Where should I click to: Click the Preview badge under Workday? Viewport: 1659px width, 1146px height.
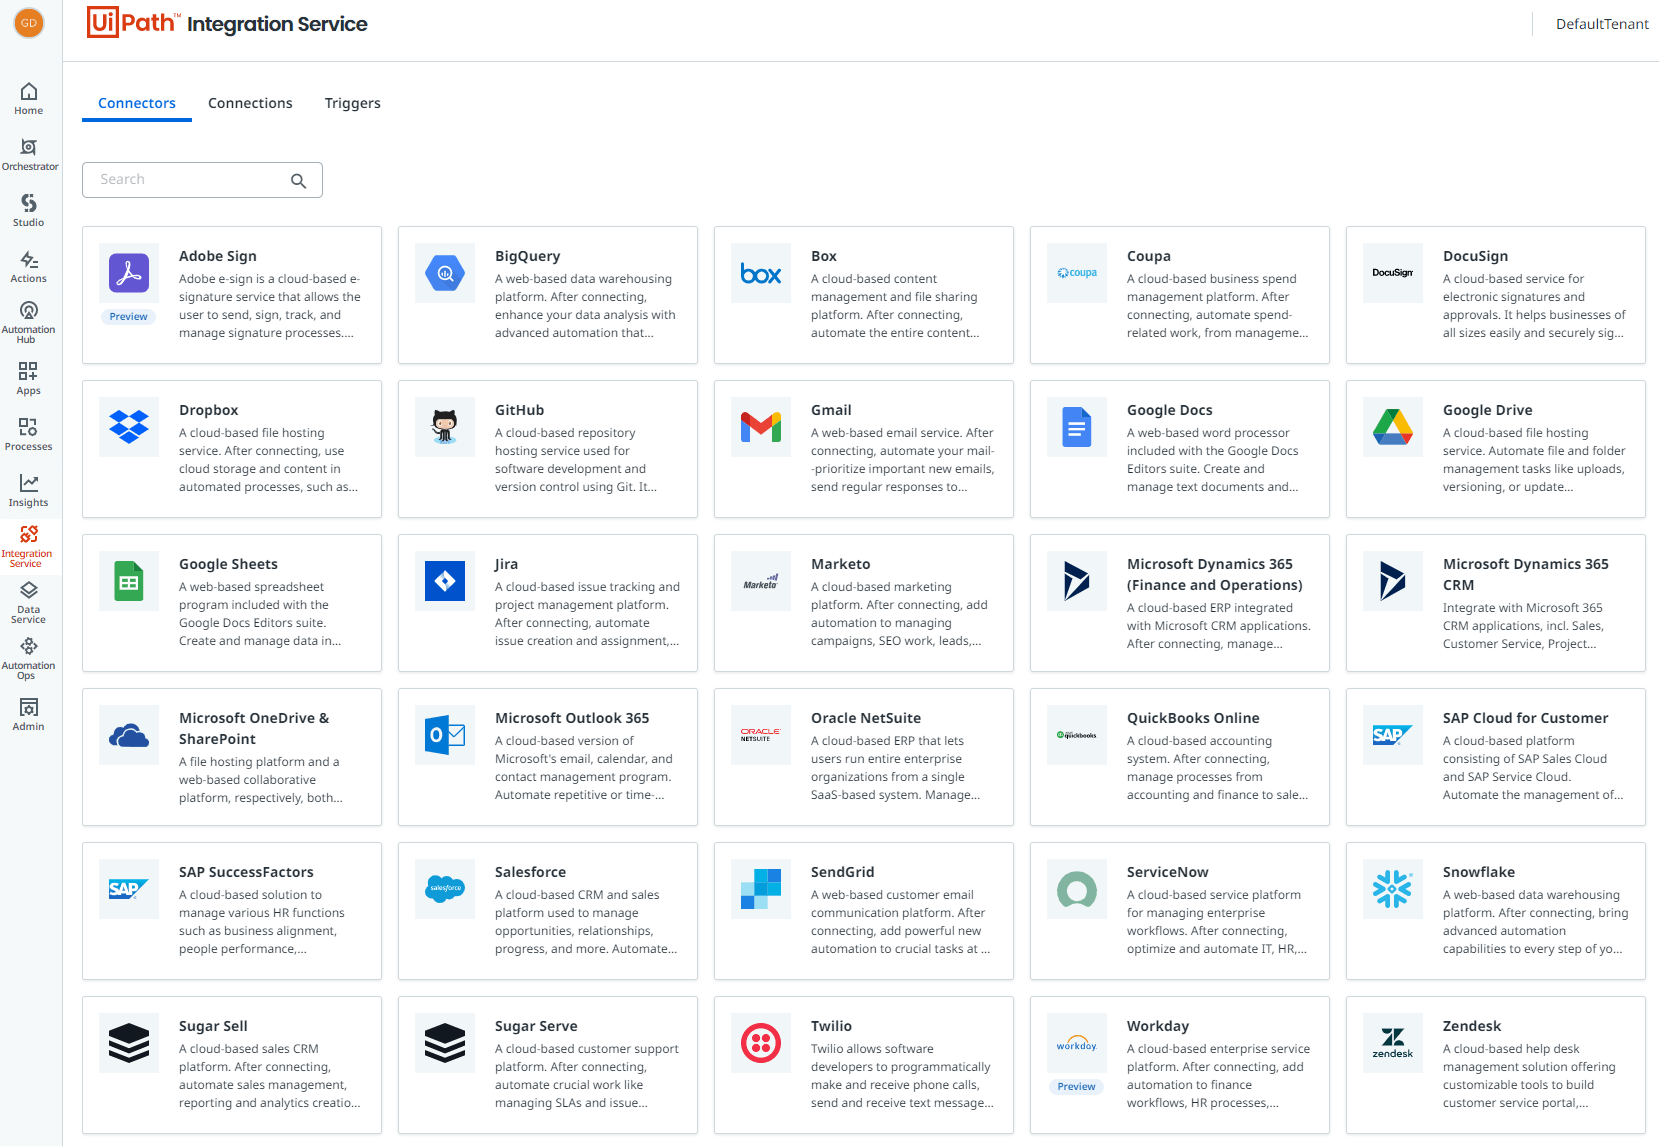pos(1077,1086)
